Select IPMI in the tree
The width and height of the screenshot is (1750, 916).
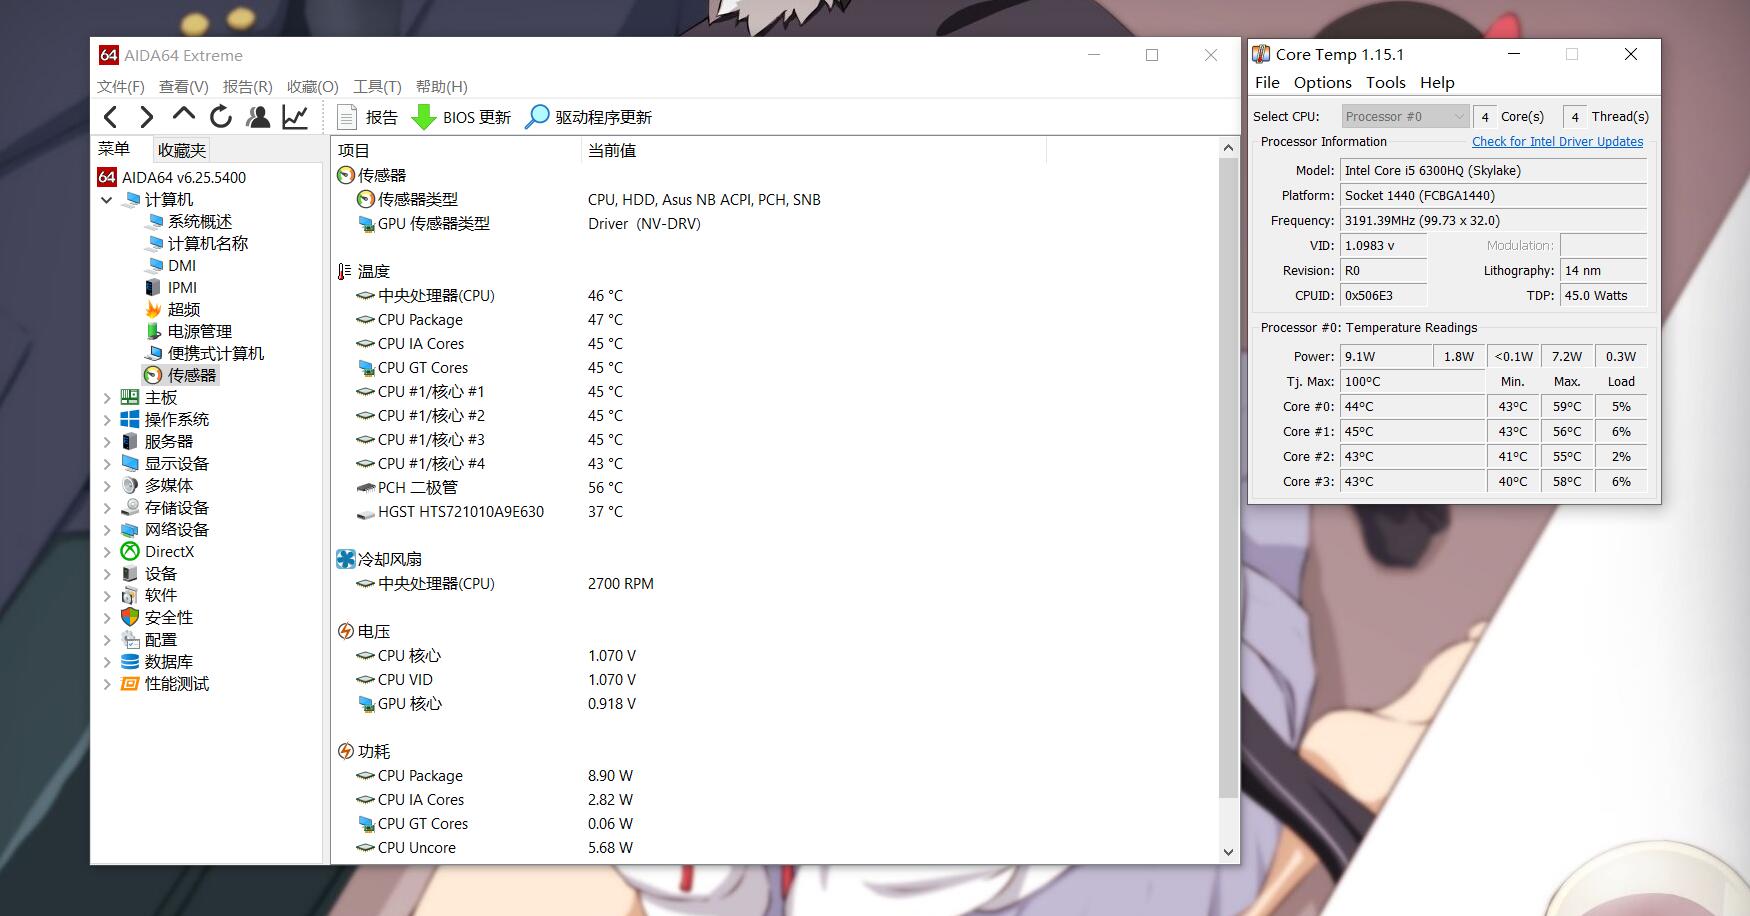click(181, 287)
